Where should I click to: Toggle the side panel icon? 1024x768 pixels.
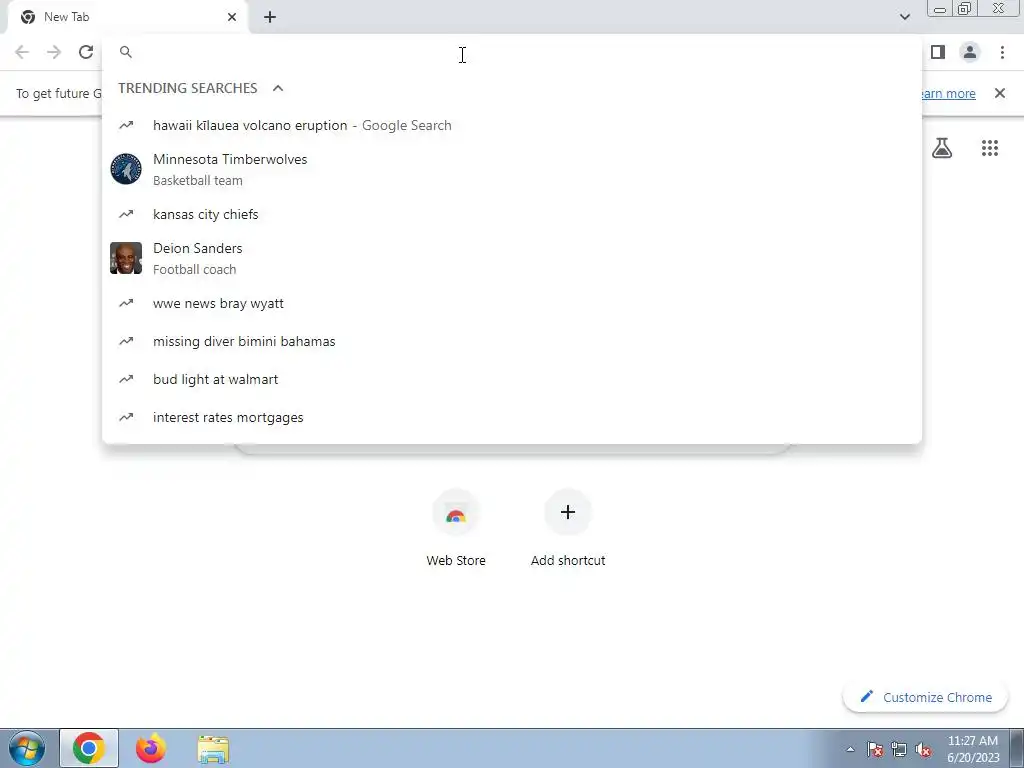point(938,52)
